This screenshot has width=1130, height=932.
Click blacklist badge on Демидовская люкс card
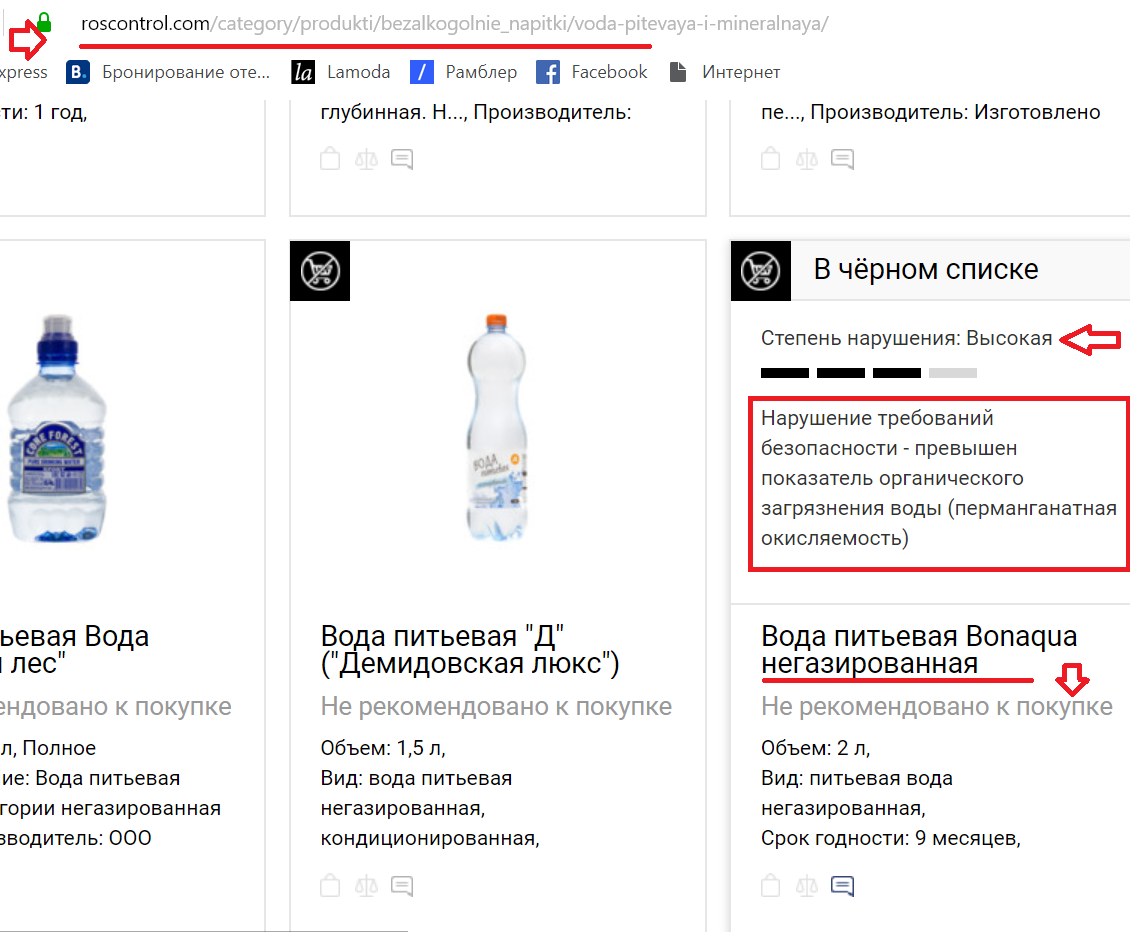click(320, 271)
